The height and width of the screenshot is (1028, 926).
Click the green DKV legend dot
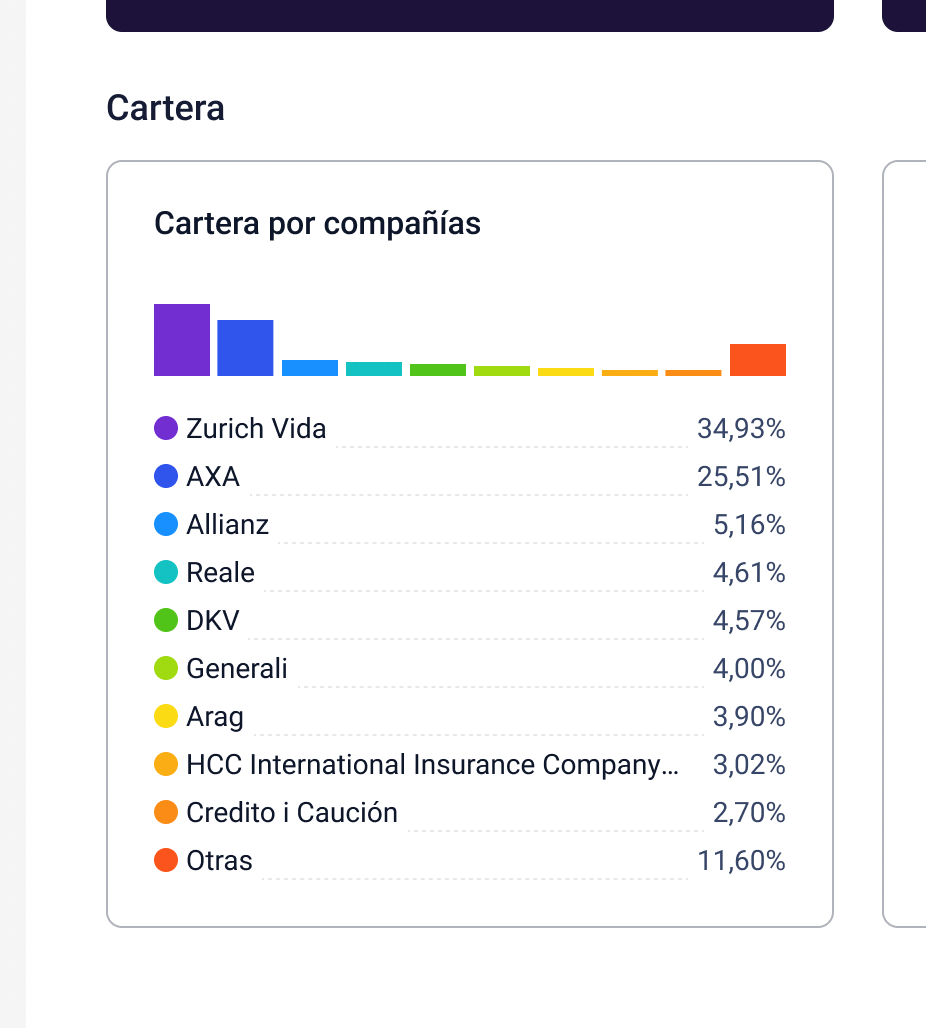(x=166, y=621)
